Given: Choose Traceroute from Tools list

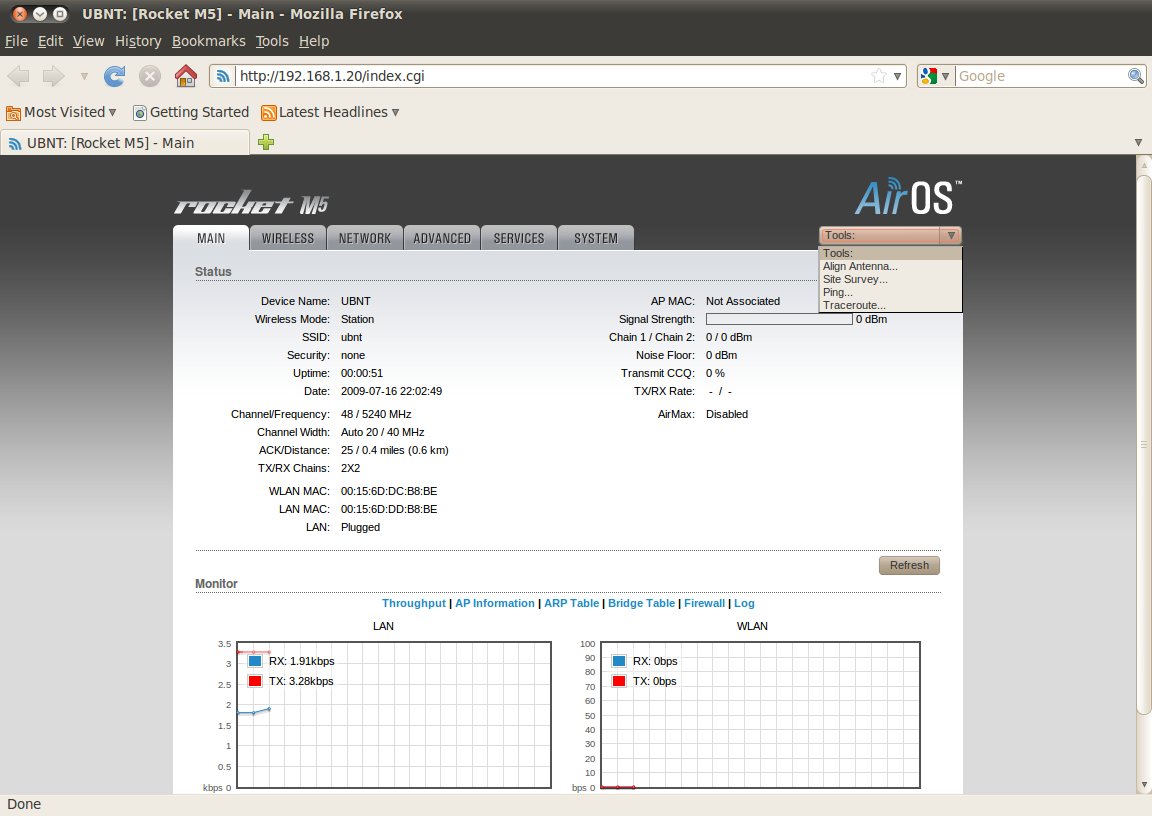Looking at the screenshot, I should (890, 305).
